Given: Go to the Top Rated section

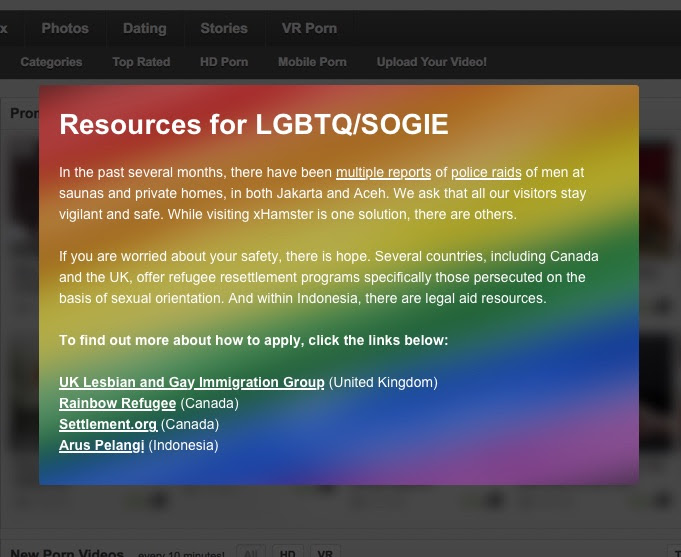Looking at the screenshot, I should 141,62.
